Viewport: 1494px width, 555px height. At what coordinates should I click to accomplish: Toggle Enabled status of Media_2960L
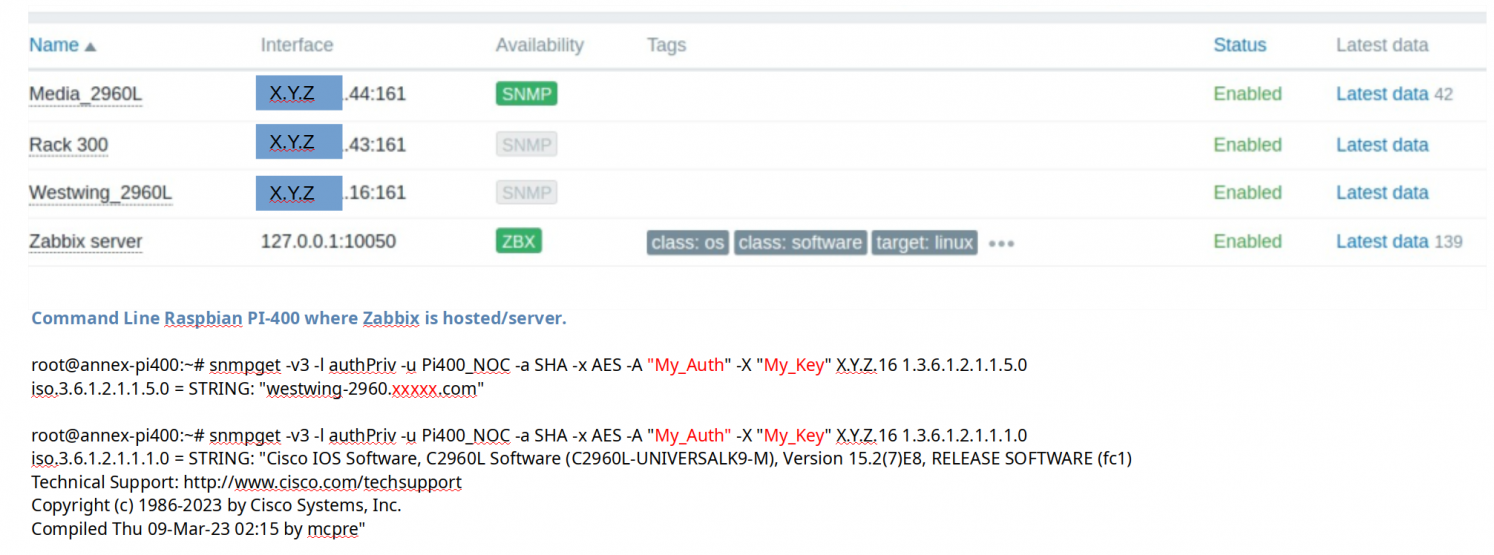tap(1247, 94)
